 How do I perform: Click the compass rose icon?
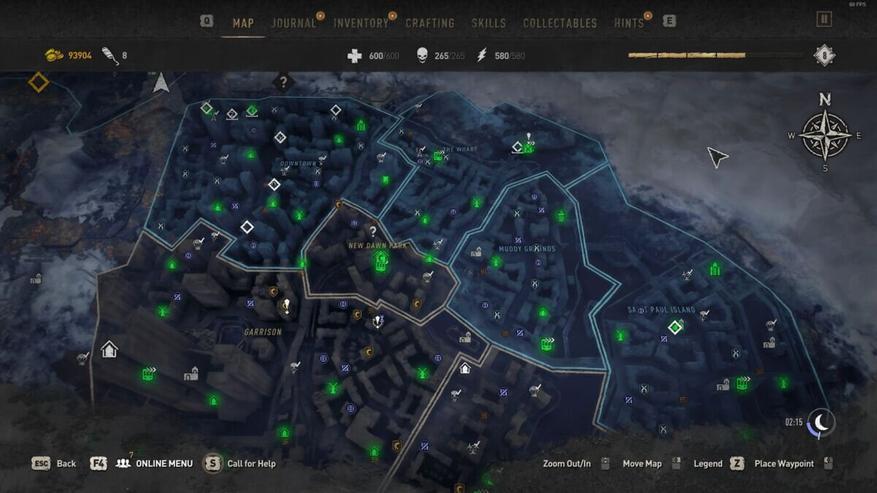[824, 136]
